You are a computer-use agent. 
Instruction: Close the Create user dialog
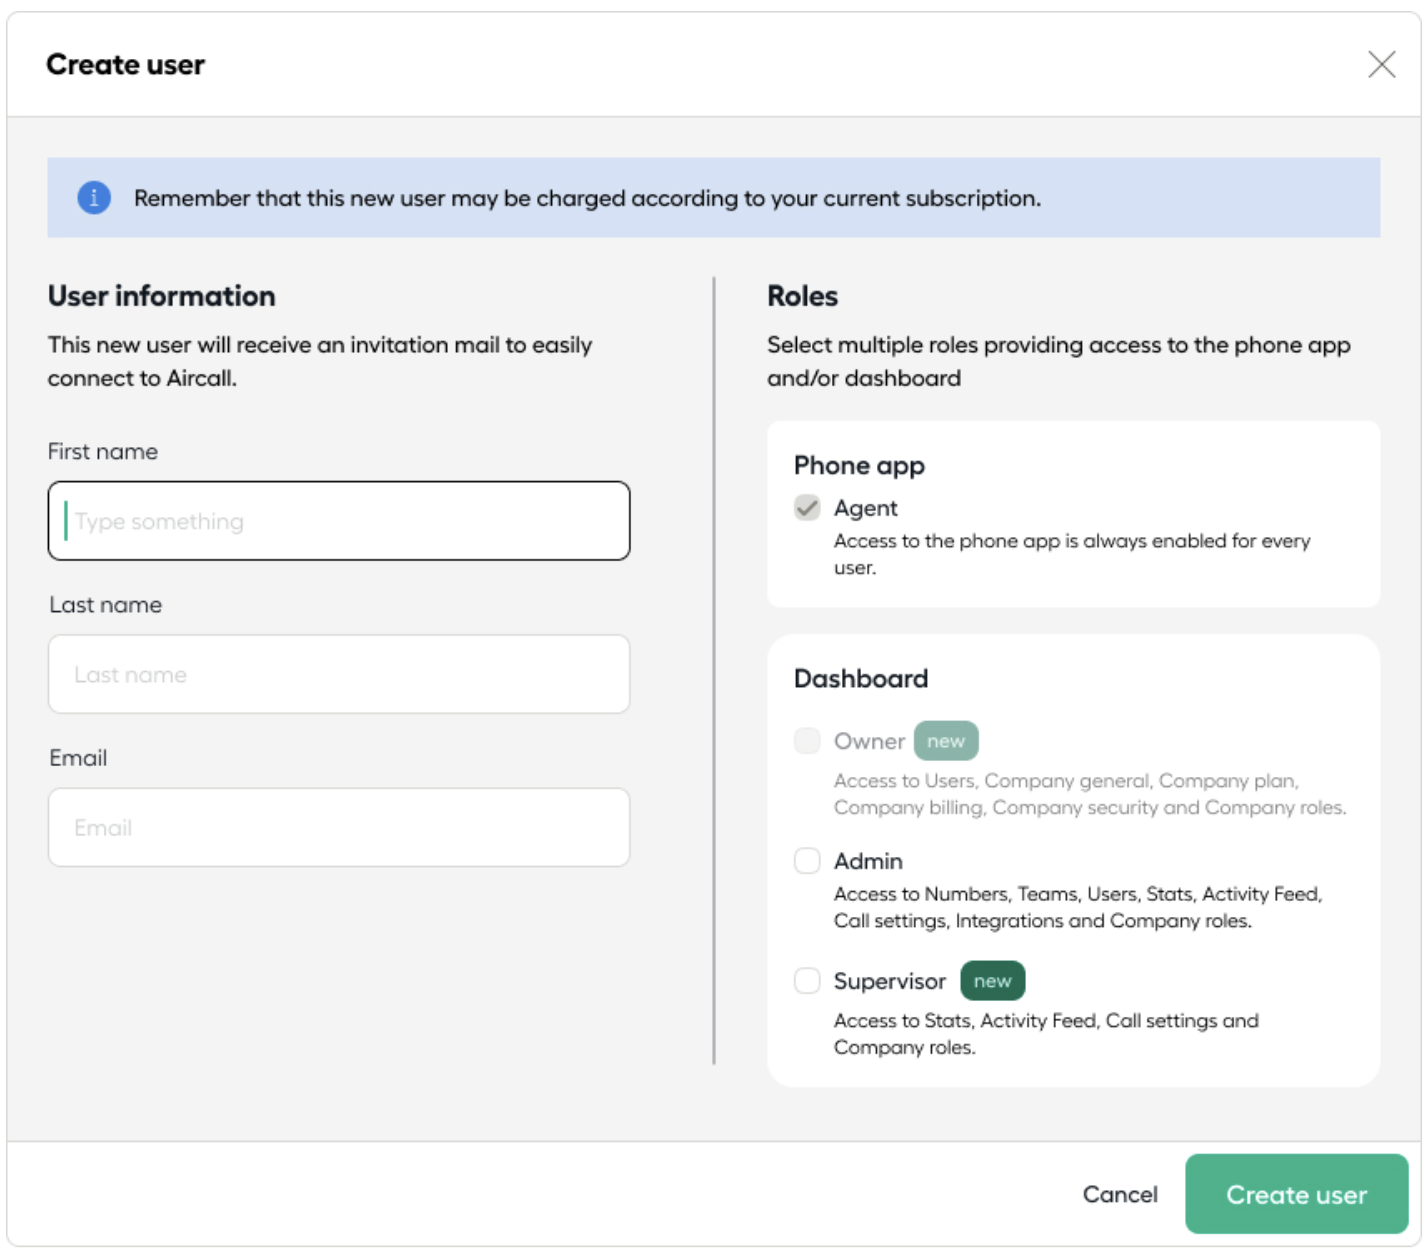point(1381,64)
